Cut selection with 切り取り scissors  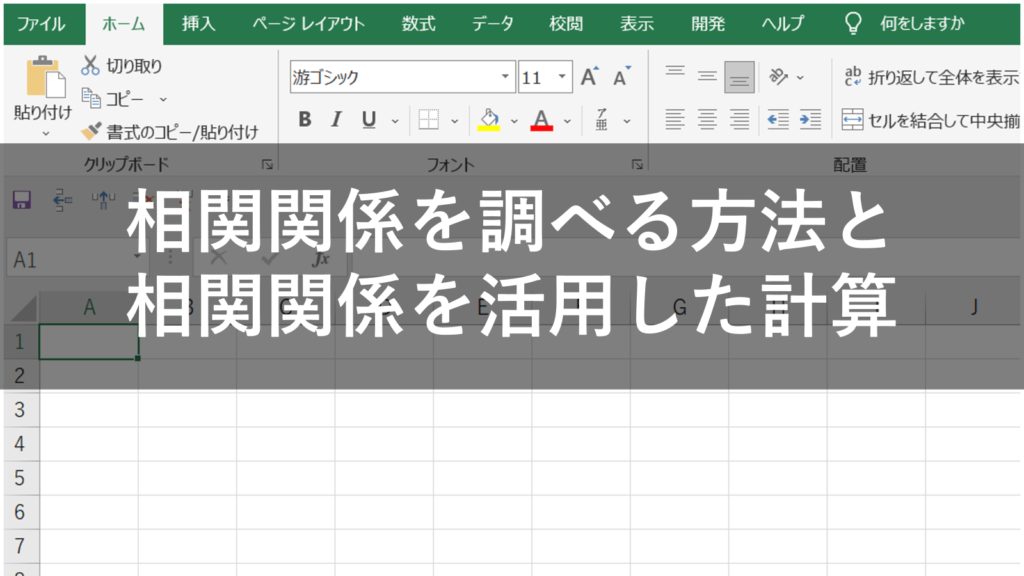(122, 65)
